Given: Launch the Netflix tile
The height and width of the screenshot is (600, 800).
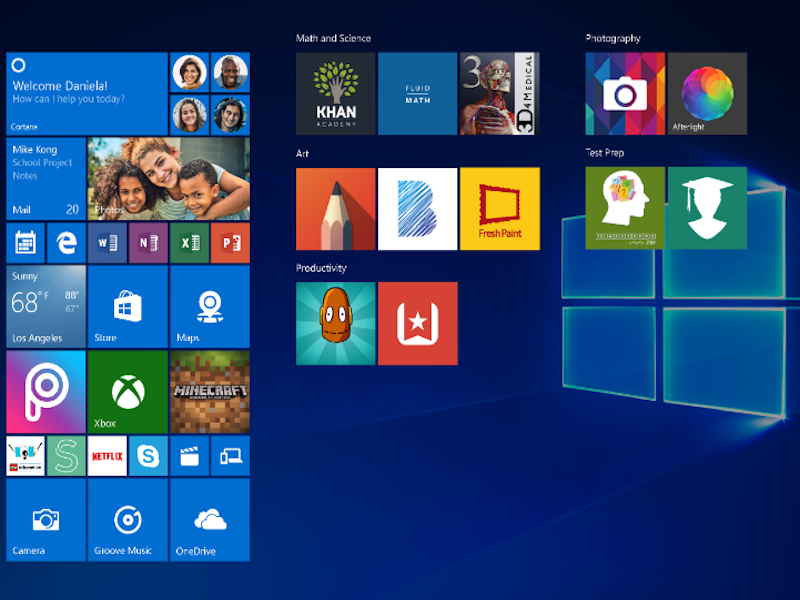Looking at the screenshot, I should (107, 456).
